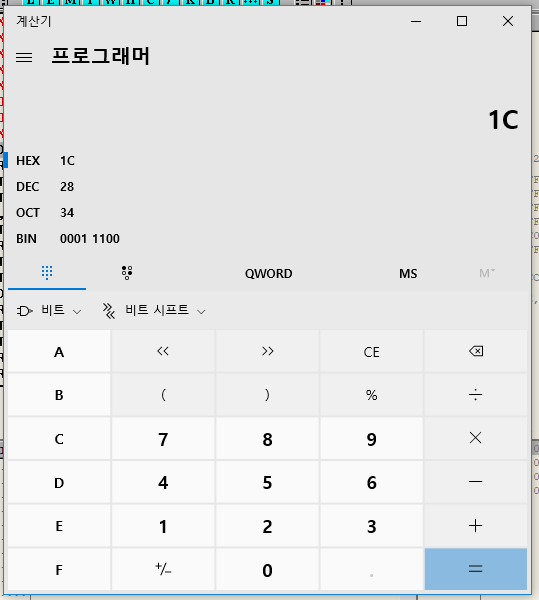Click the left shift << key
This screenshot has width=539, height=600.
pyautogui.click(x=163, y=351)
